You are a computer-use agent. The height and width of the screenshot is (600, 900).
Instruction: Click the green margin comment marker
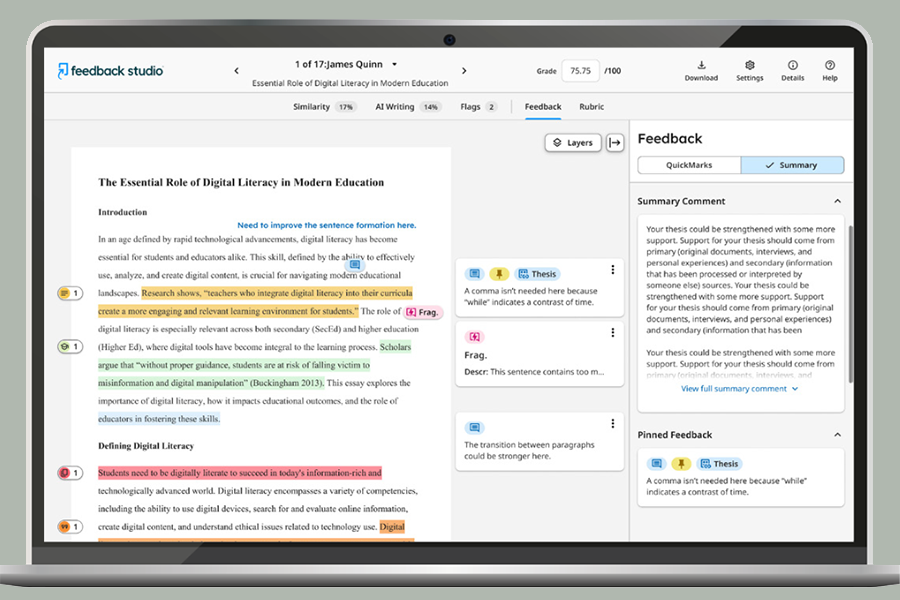[70, 347]
